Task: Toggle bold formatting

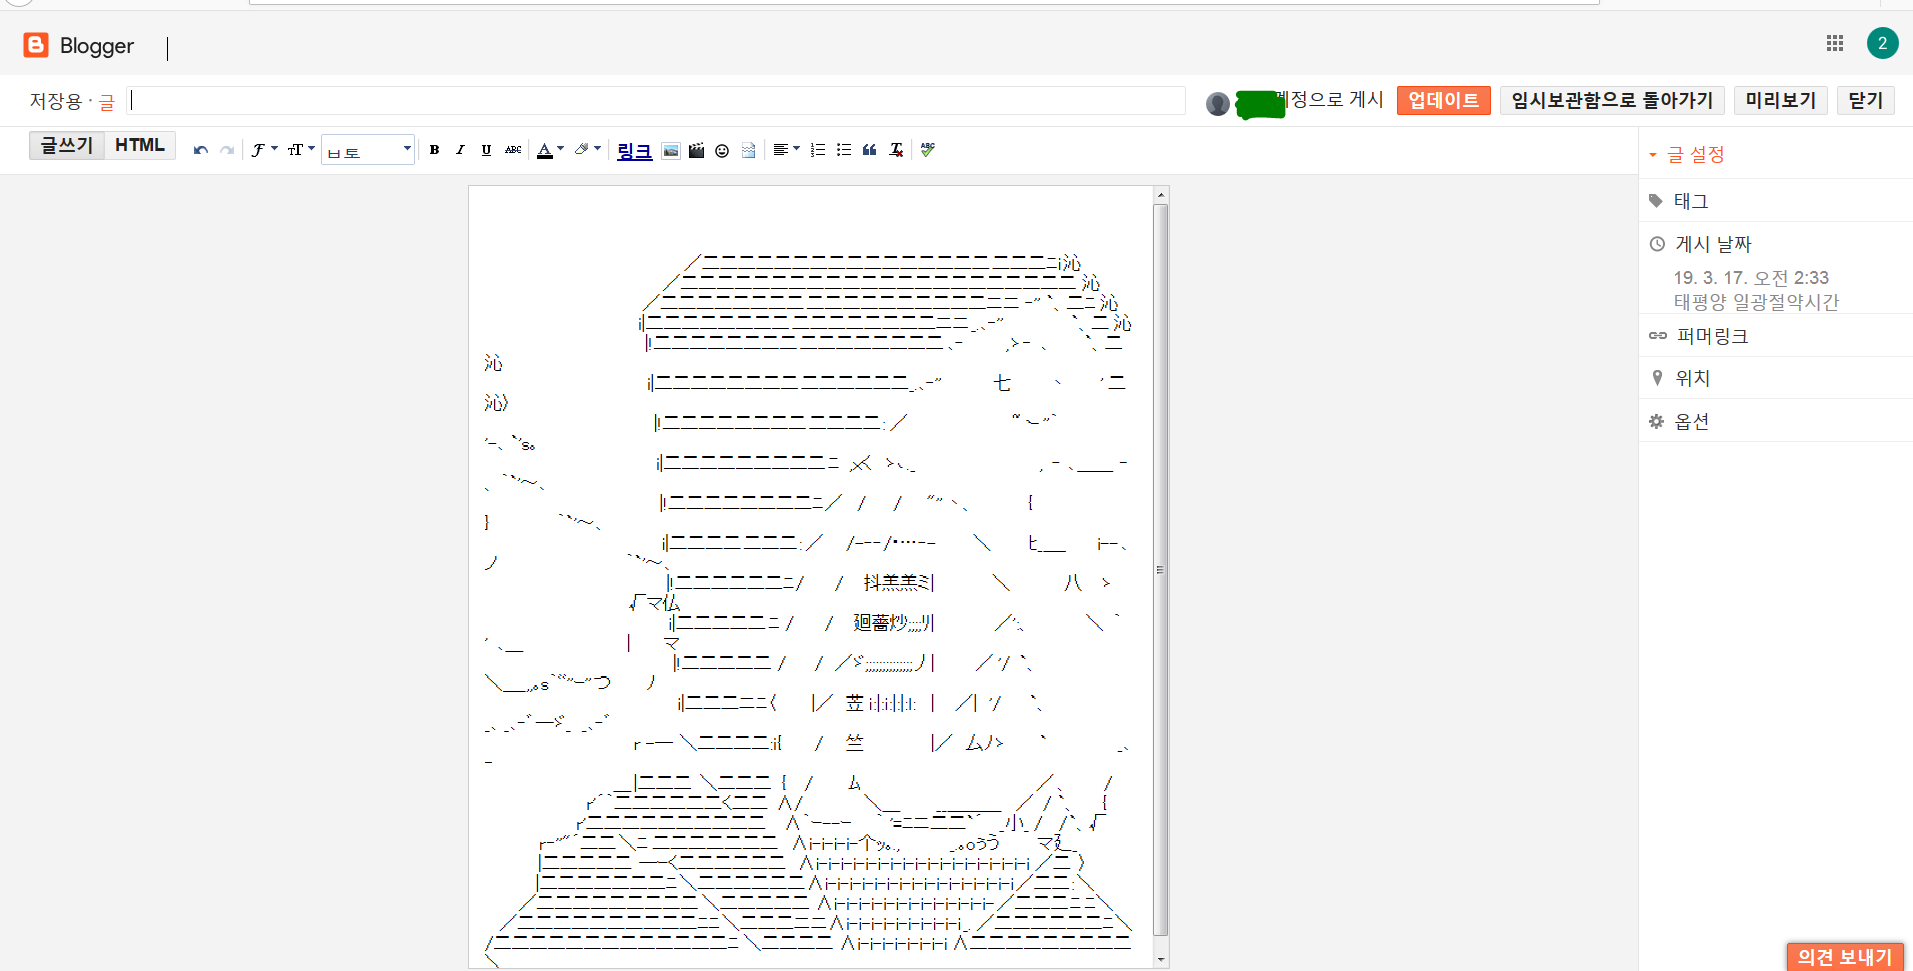Action: pos(434,150)
